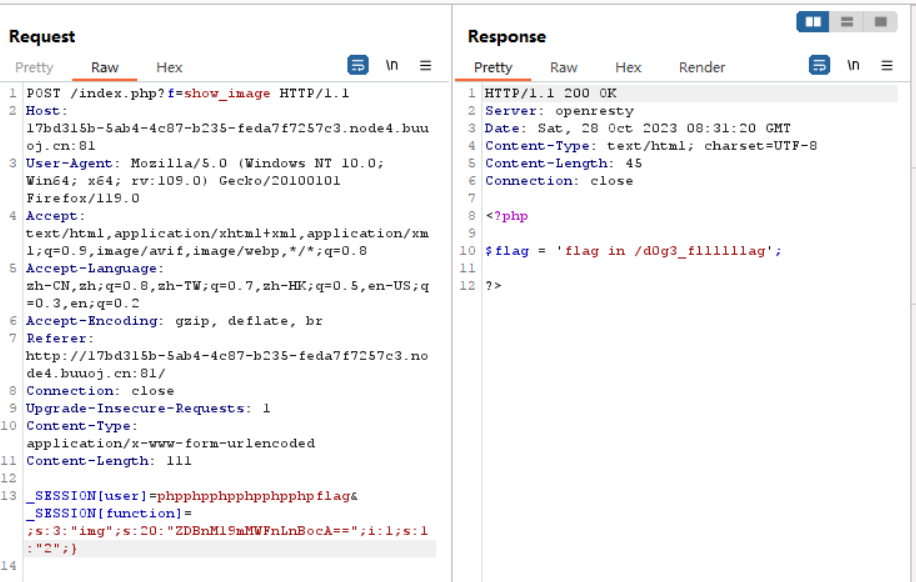916x582 pixels.
Task: Click the HTTP/1.1 200 OK status line
Action: [x=550, y=93]
